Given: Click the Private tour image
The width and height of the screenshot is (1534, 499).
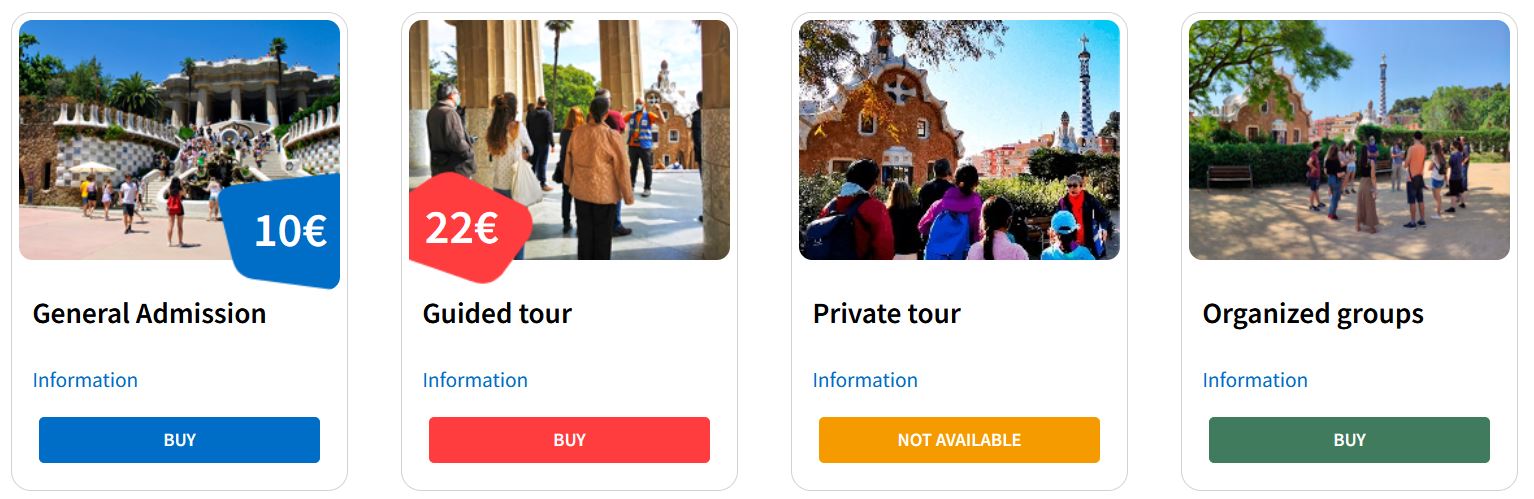Looking at the screenshot, I should pos(959,140).
